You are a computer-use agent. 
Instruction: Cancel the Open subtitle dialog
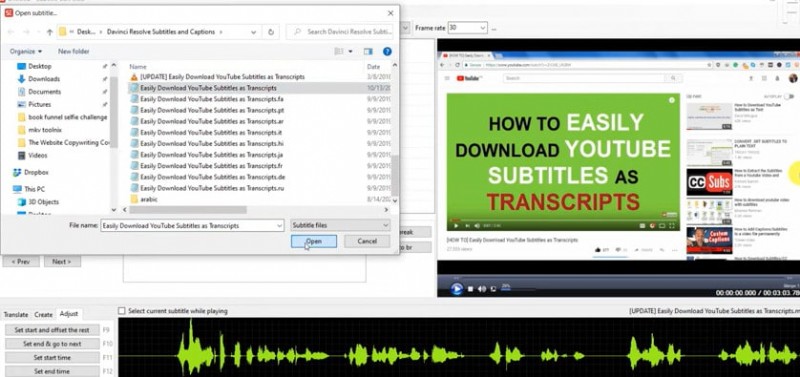[x=367, y=241]
